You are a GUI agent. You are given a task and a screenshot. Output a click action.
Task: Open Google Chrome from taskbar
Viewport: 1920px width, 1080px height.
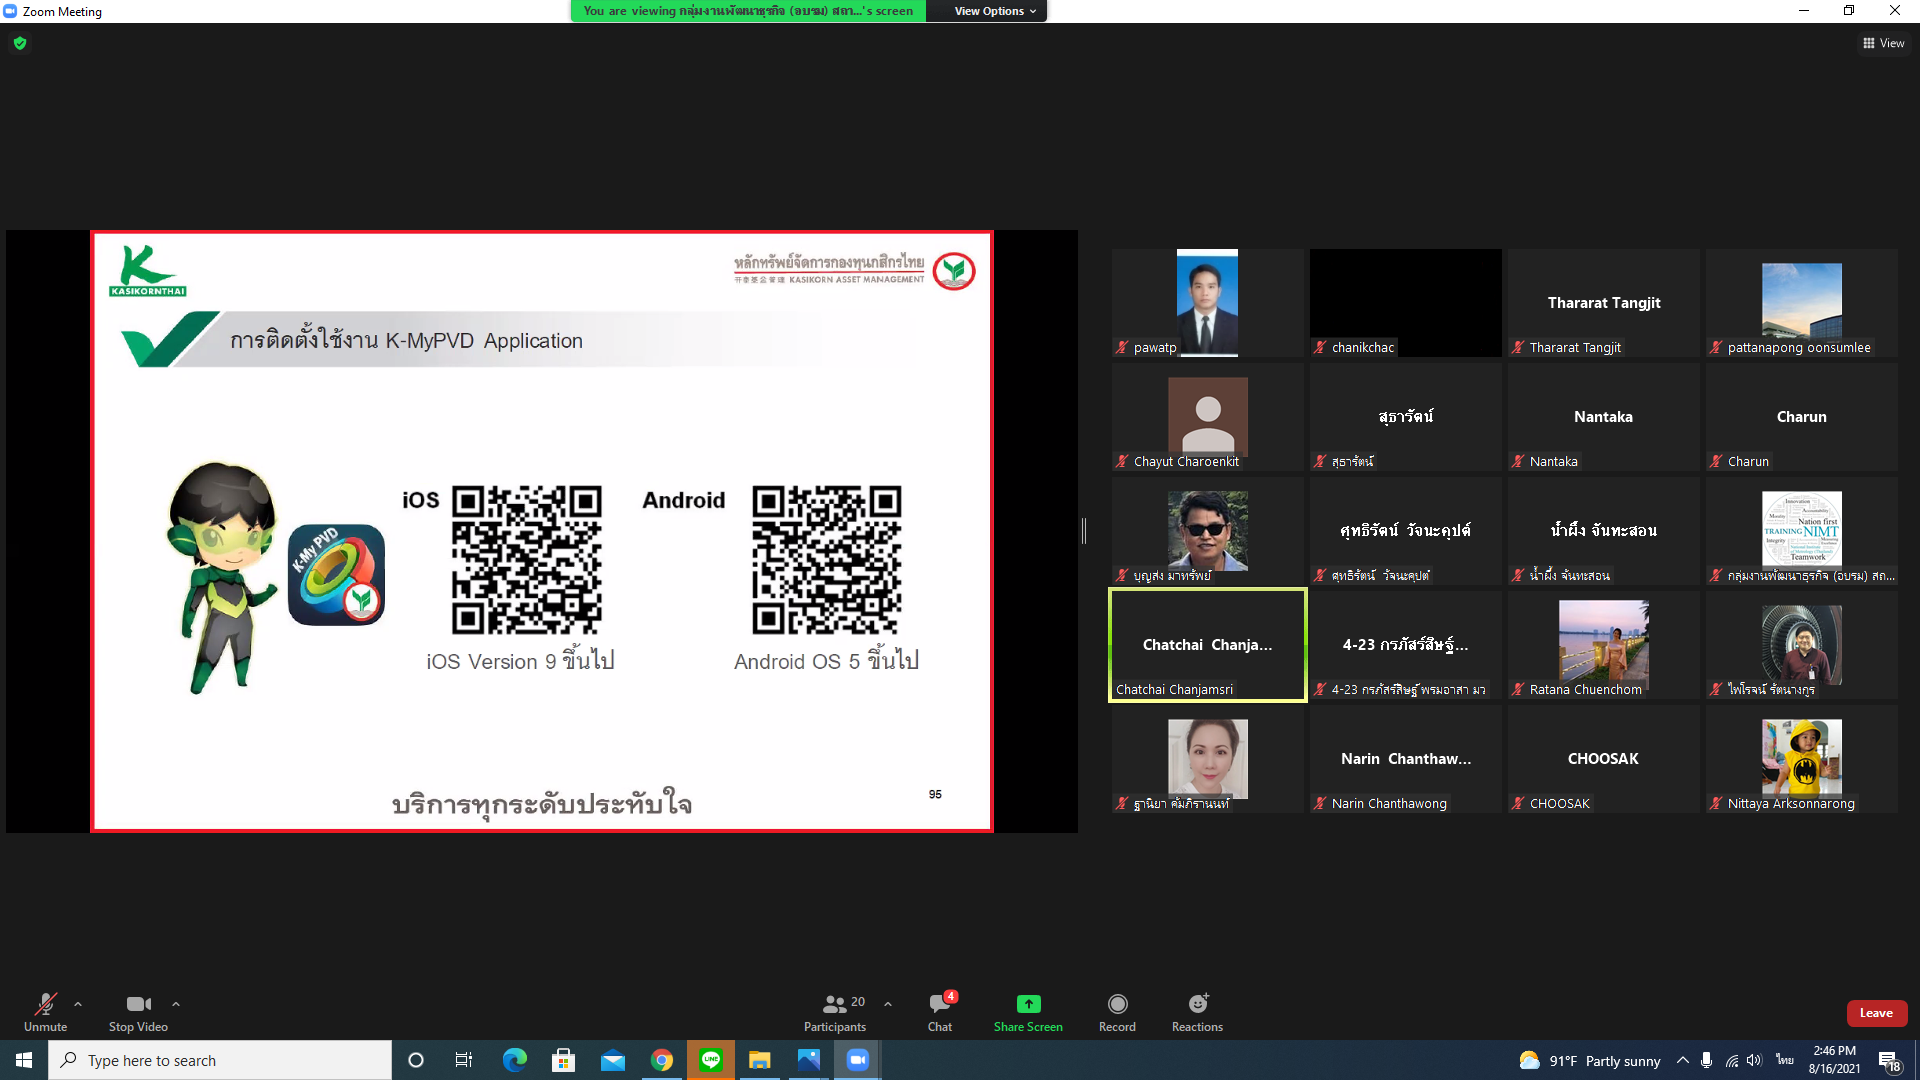coord(662,1060)
